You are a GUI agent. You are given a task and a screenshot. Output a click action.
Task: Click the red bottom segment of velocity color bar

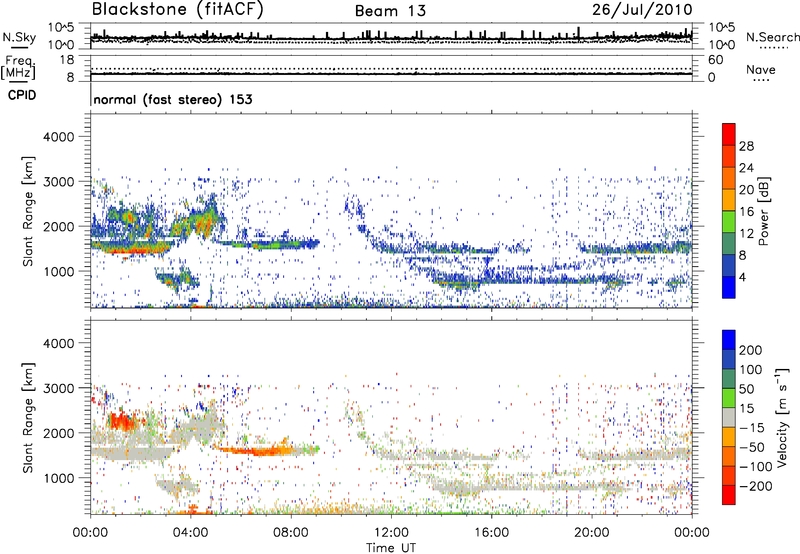[x=729, y=495]
